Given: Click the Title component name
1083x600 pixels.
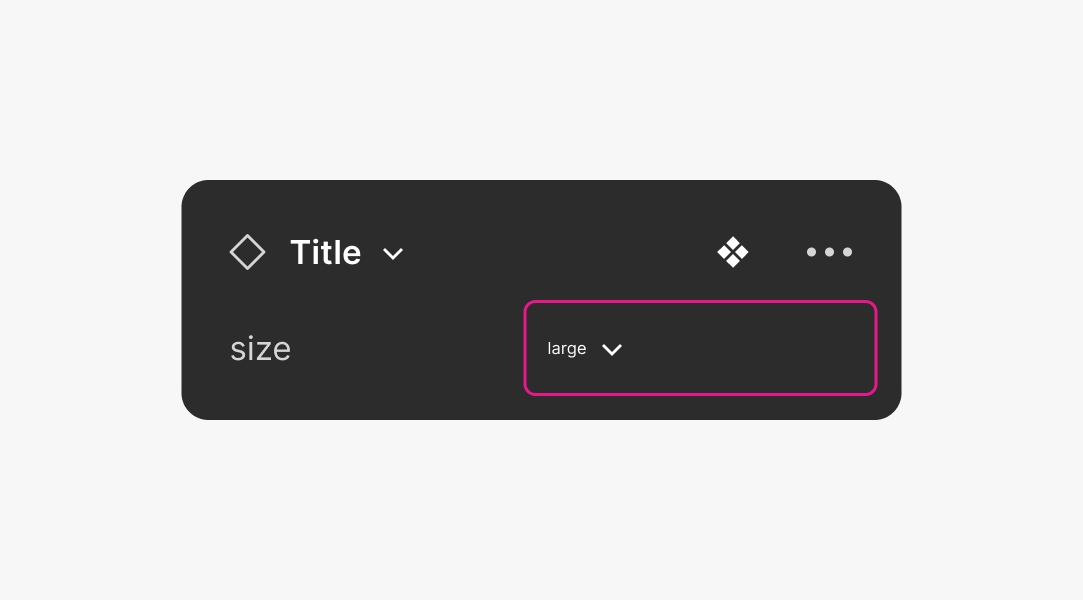Looking at the screenshot, I should (x=325, y=252).
